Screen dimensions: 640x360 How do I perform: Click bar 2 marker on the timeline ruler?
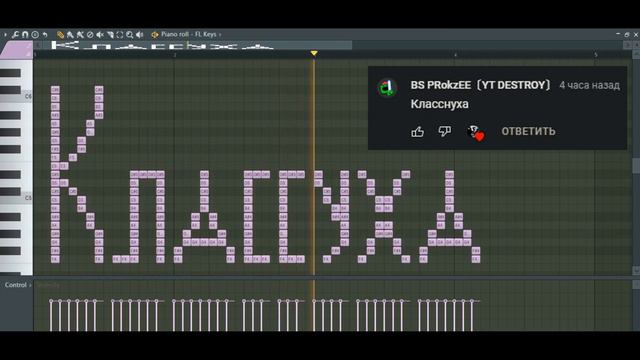pos(175,55)
